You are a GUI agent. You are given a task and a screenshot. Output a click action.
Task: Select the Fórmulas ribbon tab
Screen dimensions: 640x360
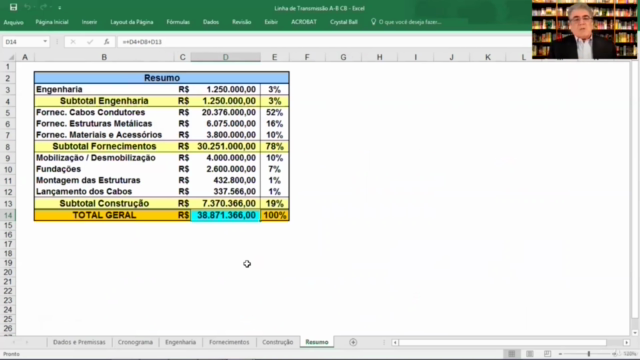click(178, 22)
